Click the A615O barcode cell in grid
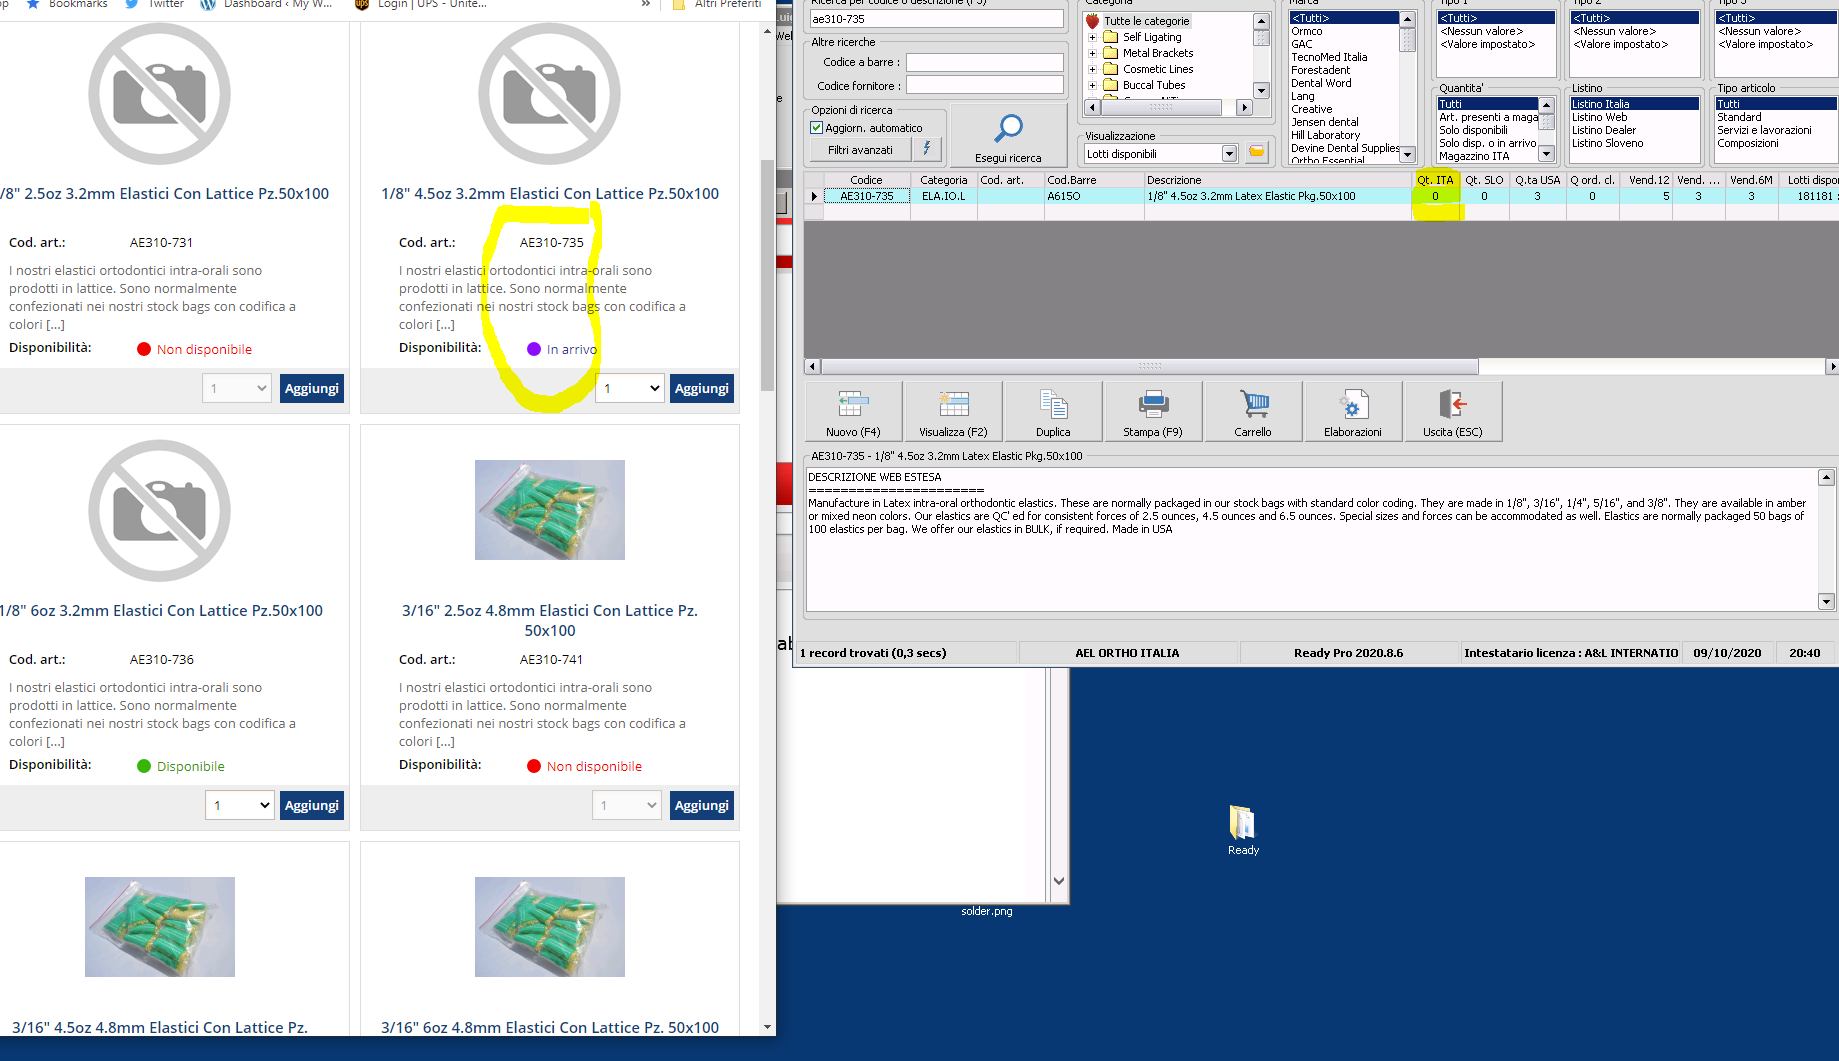This screenshot has height=1061, width=1839. [1094, 196]
